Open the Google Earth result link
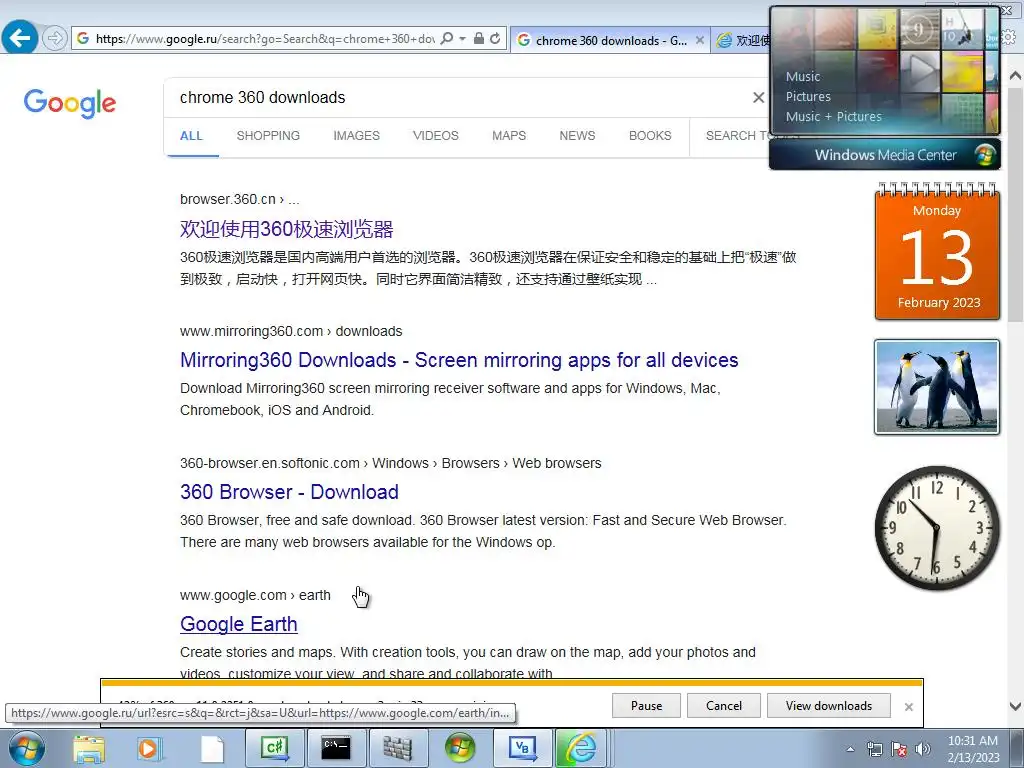The image size is (1024, 768). tap(239, 624)
